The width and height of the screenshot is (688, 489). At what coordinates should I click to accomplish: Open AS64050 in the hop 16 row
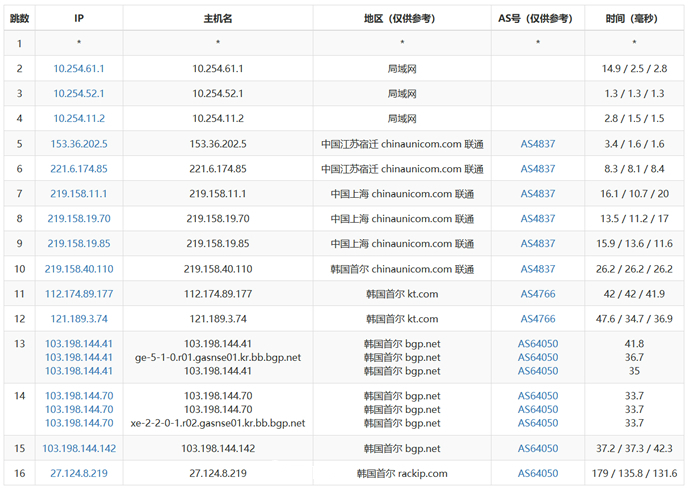pos(538,473)
